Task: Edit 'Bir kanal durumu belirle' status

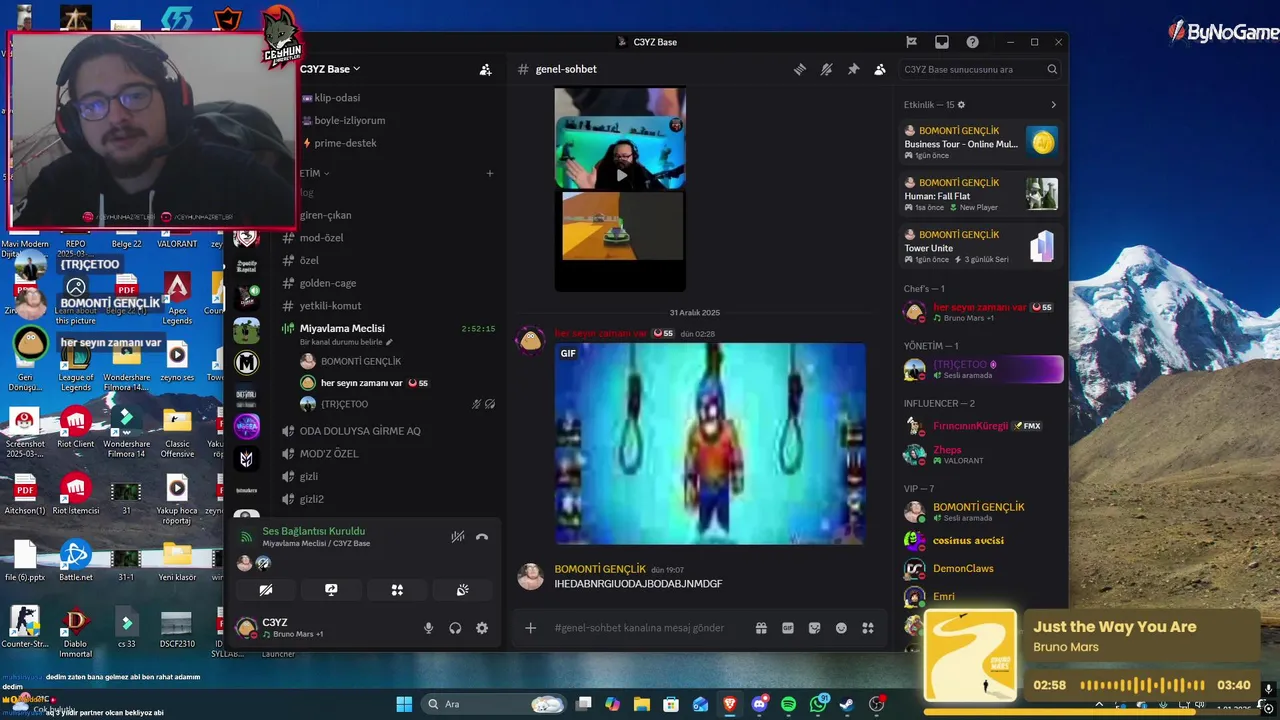Action: [346, 342]
